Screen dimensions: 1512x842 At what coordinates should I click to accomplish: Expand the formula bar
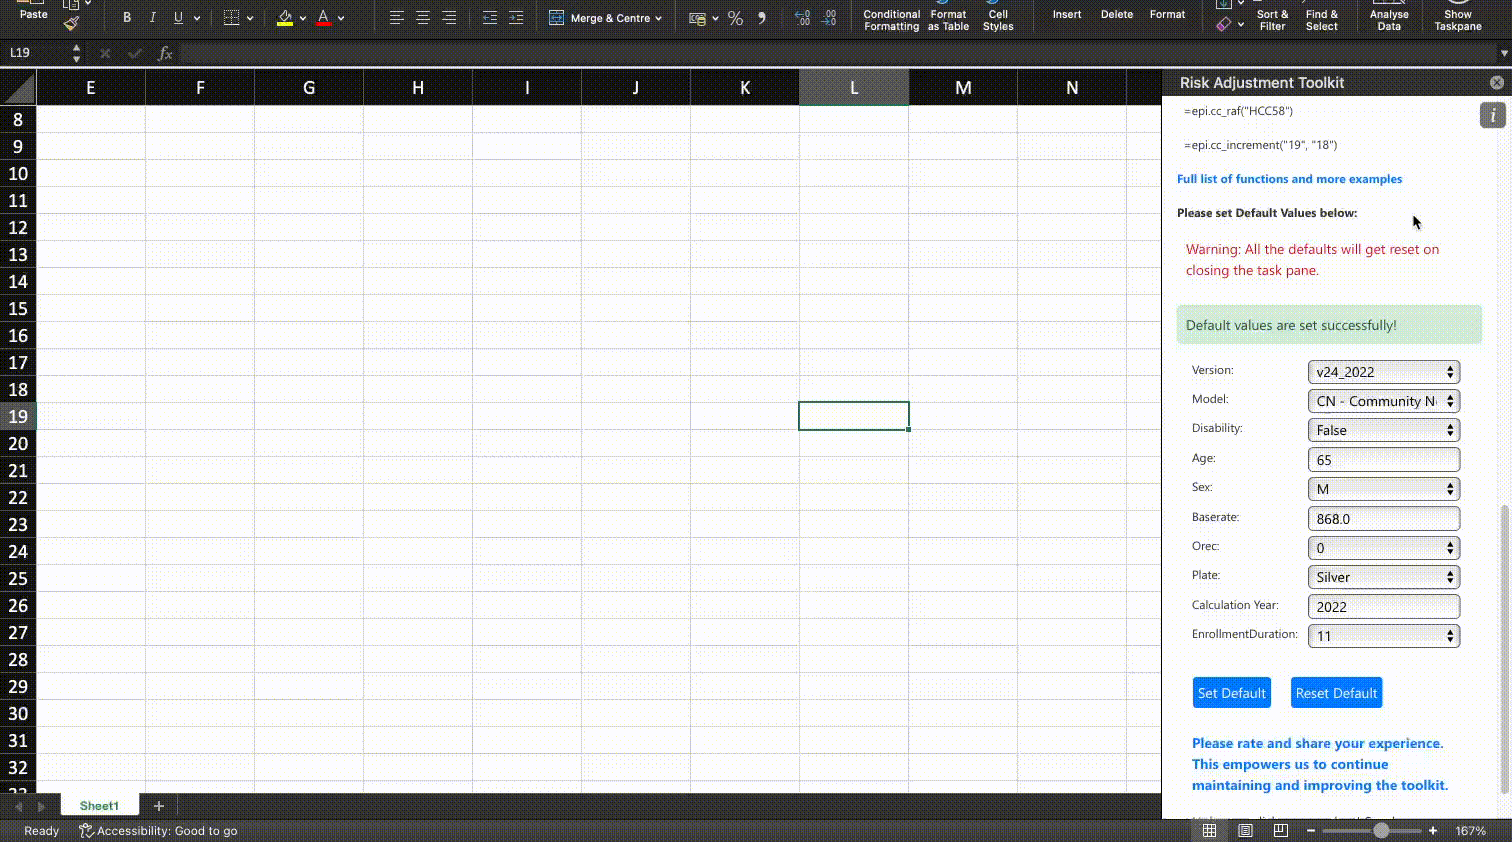click(1503, 53)
